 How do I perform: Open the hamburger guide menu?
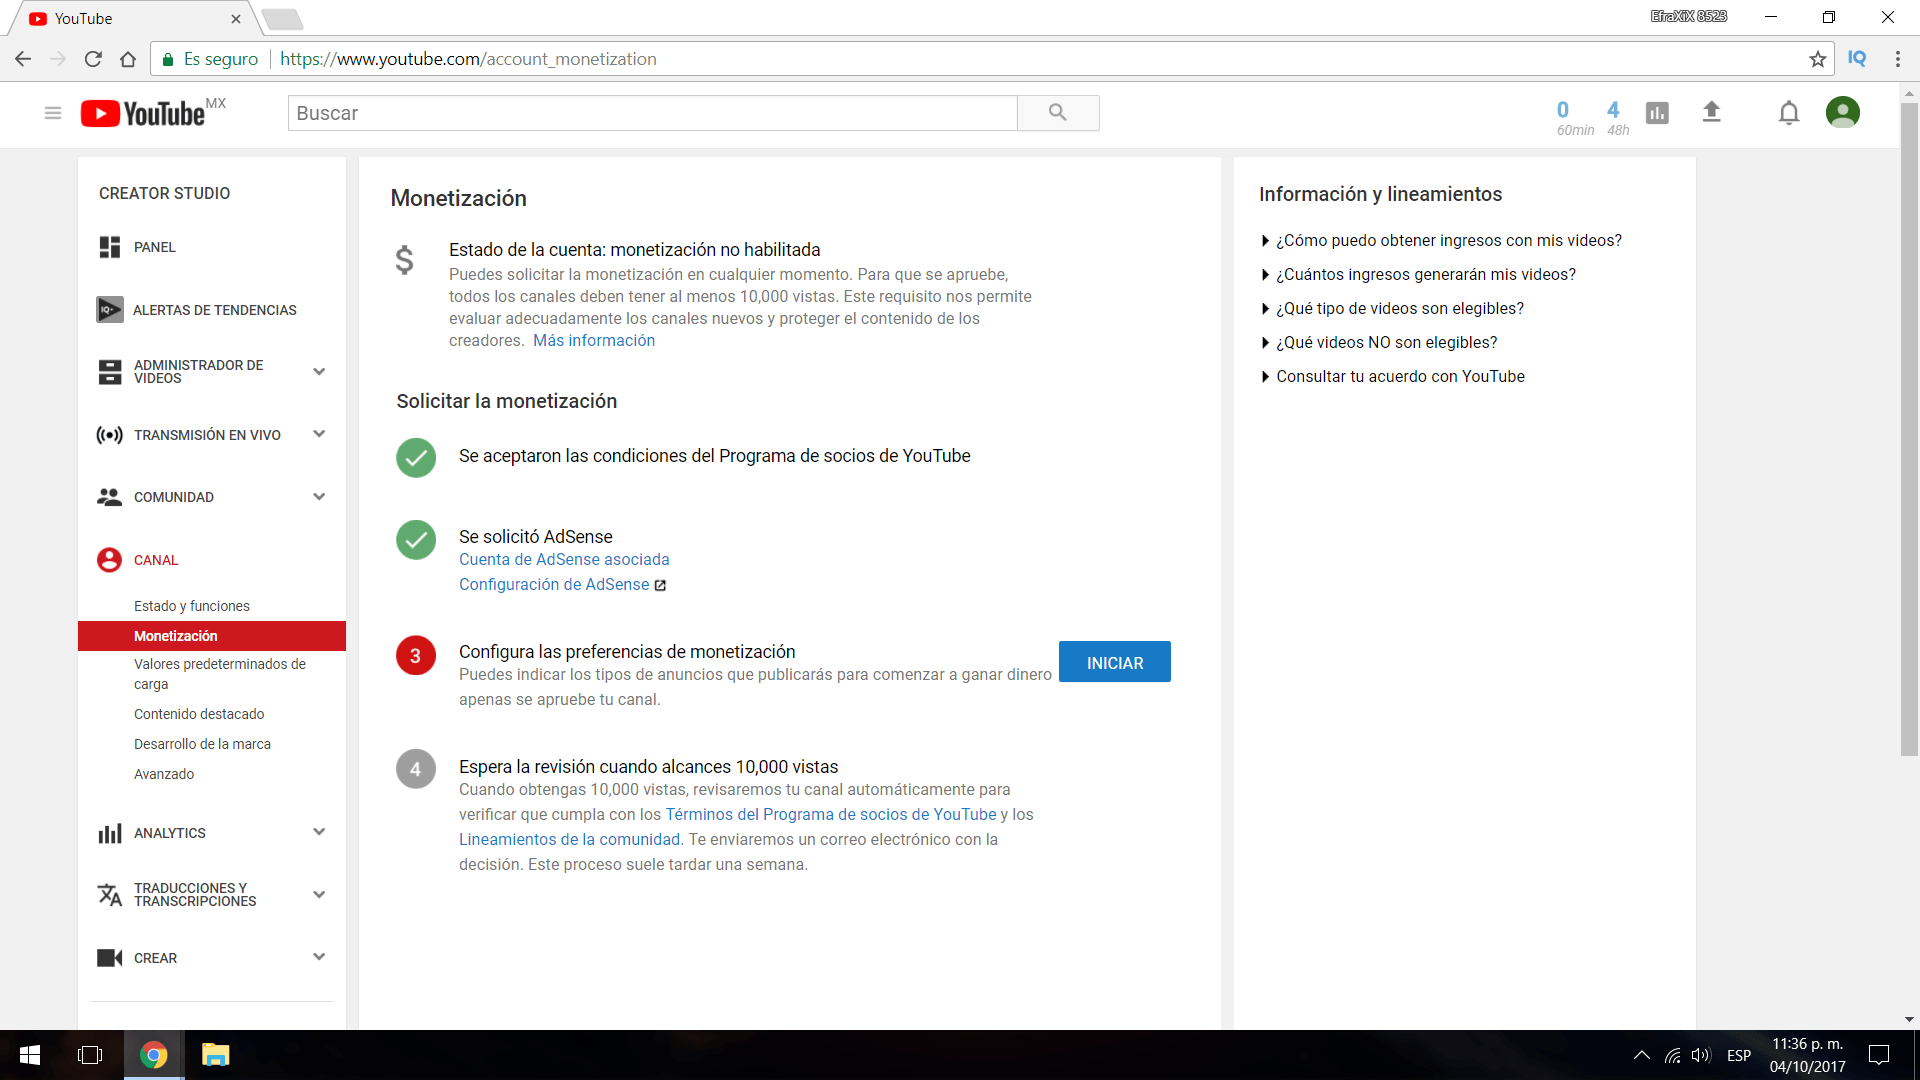click(53, 113)
